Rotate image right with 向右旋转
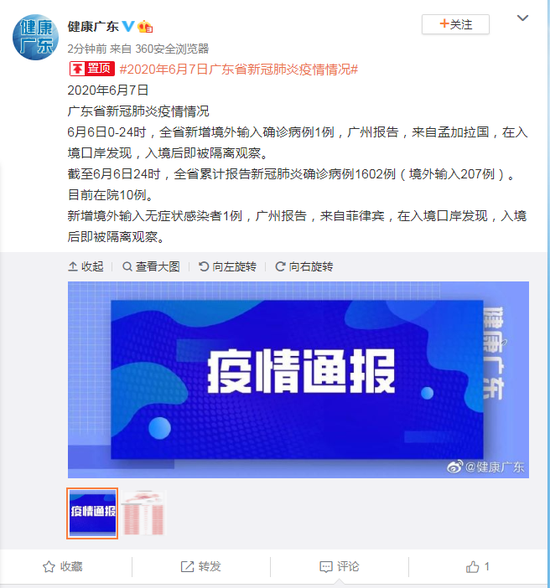The image size is (550, 588). click(304, 267)
